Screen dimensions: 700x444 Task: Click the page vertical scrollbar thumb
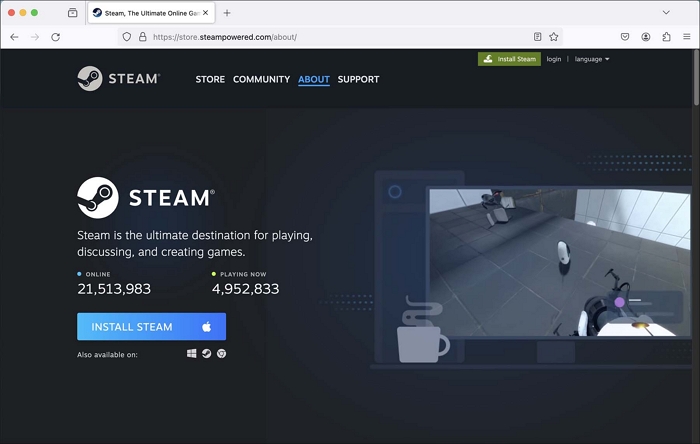point(696,79)
